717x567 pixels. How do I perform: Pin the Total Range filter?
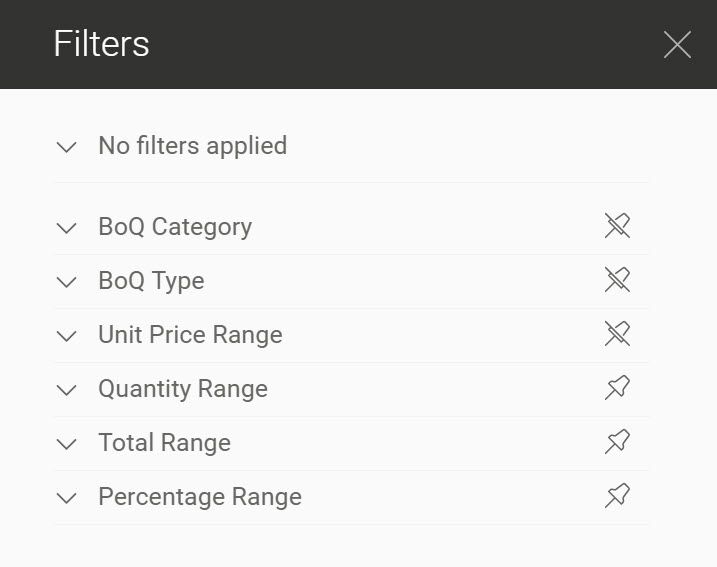(617, 443)
